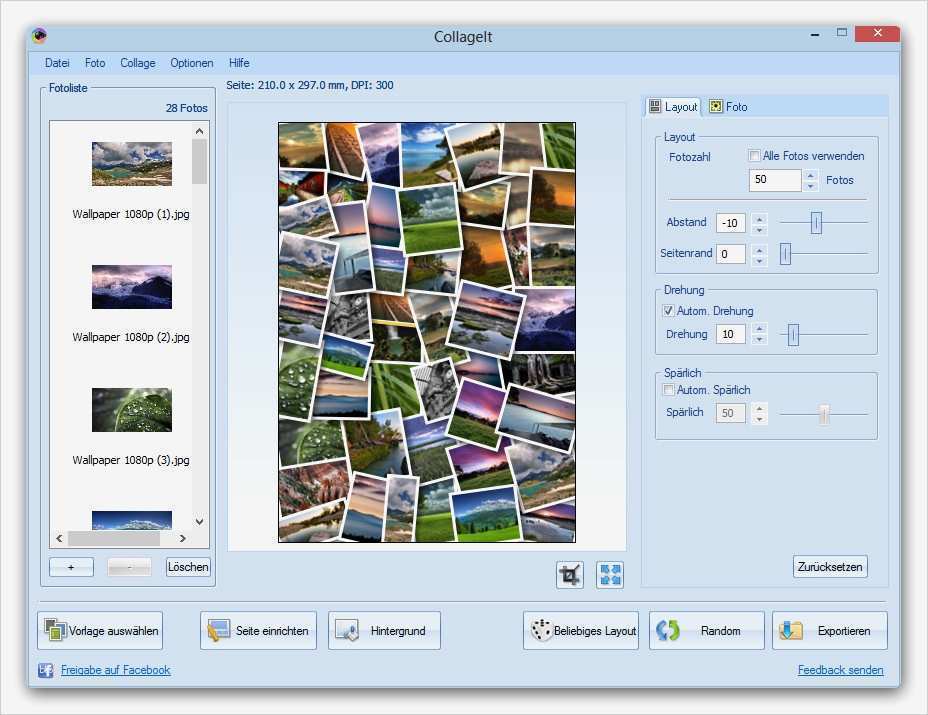Click the Exportieren export icon
Image resolution: width=928 pixels, height=715 pixels.
[791, 630]
